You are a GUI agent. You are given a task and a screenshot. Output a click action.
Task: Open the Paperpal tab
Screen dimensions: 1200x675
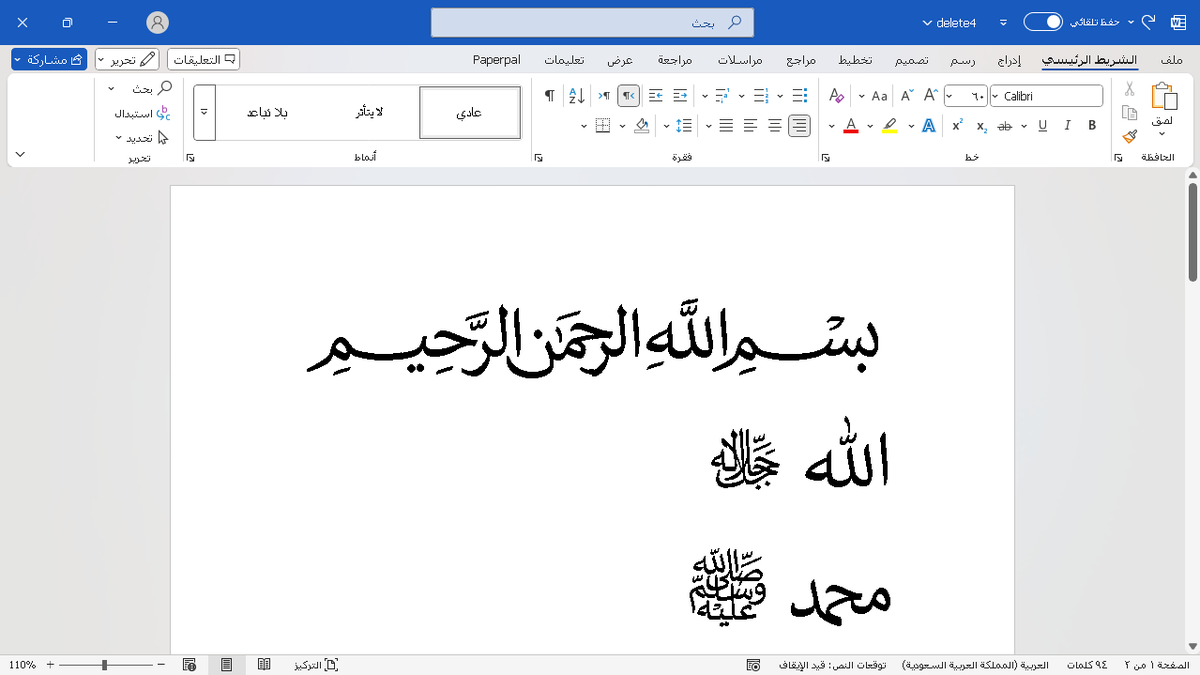click(497, 60)
